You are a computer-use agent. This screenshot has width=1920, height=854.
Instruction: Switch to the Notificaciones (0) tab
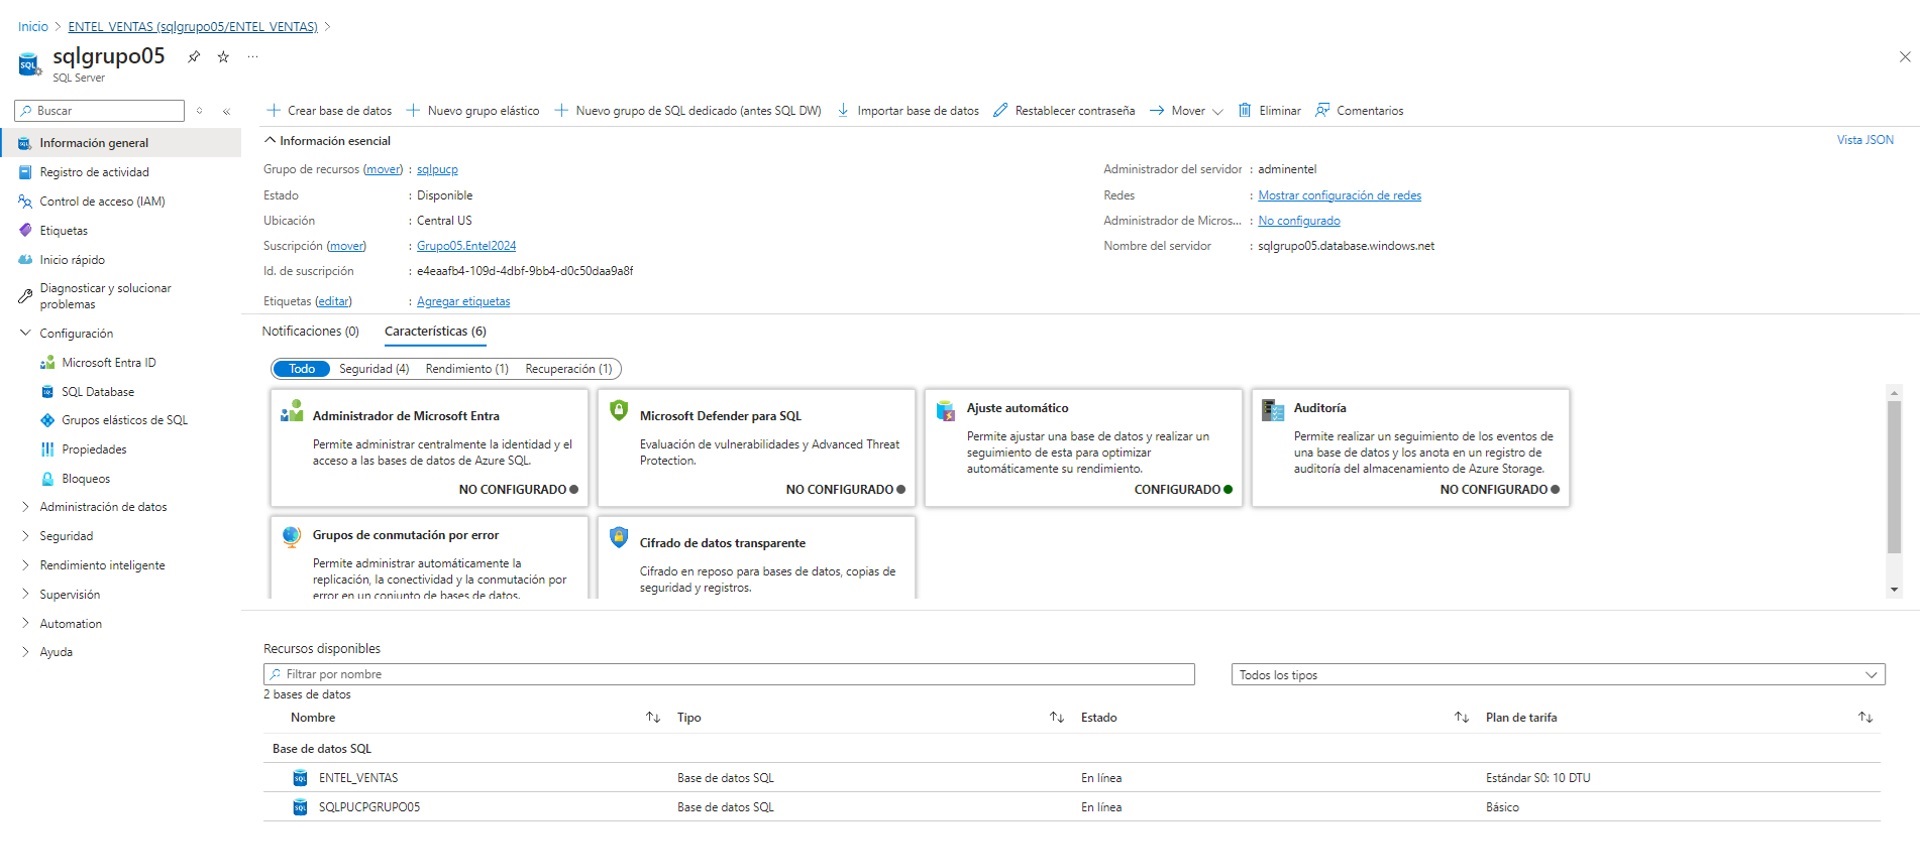click(310, 331)
